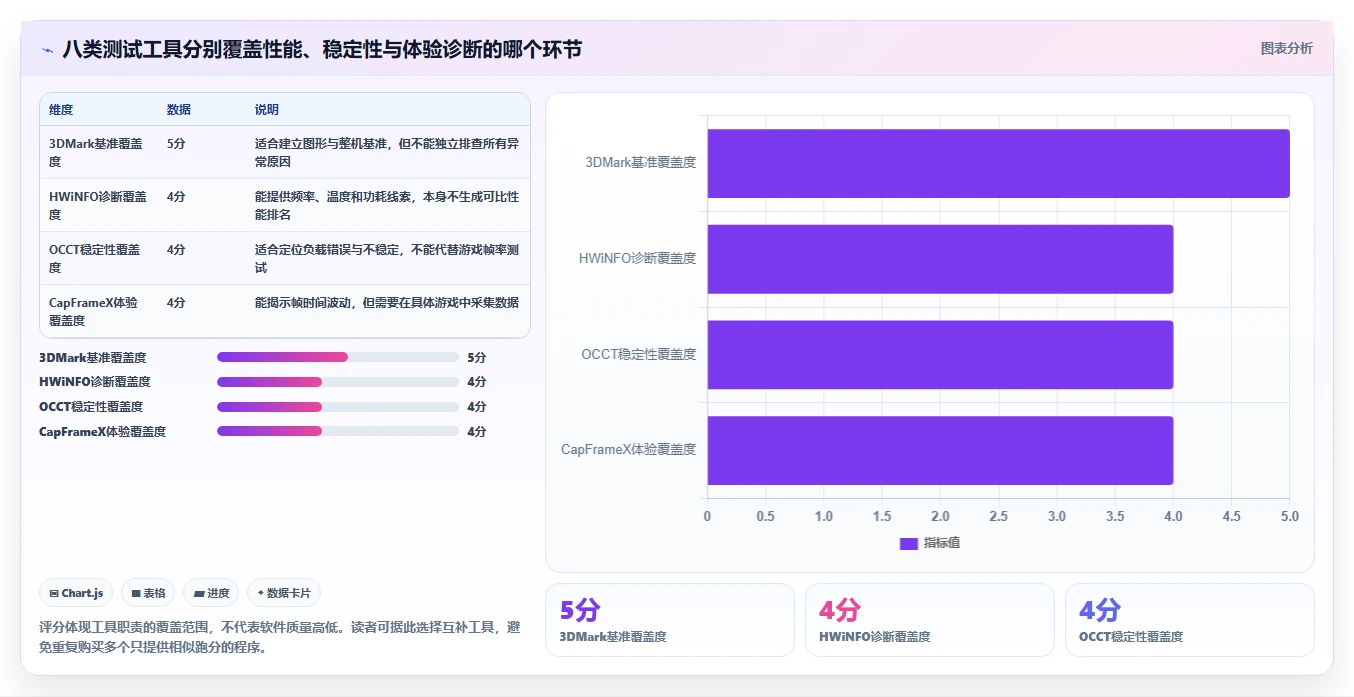Open the 4分 HWiNFO诊断覆盖度 data card
This screenshot has height=697, width=1354.
tap(930, 620)
